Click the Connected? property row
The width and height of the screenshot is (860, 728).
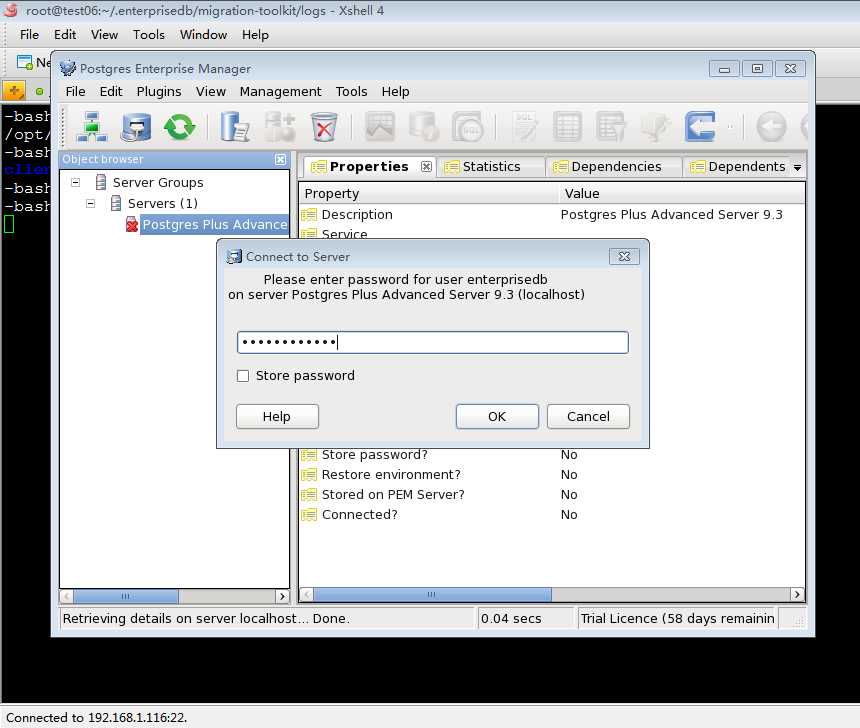[x=552, y=515]
